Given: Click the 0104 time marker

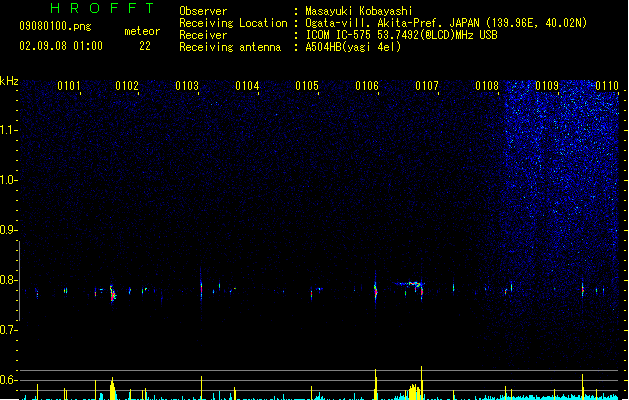Looking at the screenshot, I should click(x=247, y=86).
